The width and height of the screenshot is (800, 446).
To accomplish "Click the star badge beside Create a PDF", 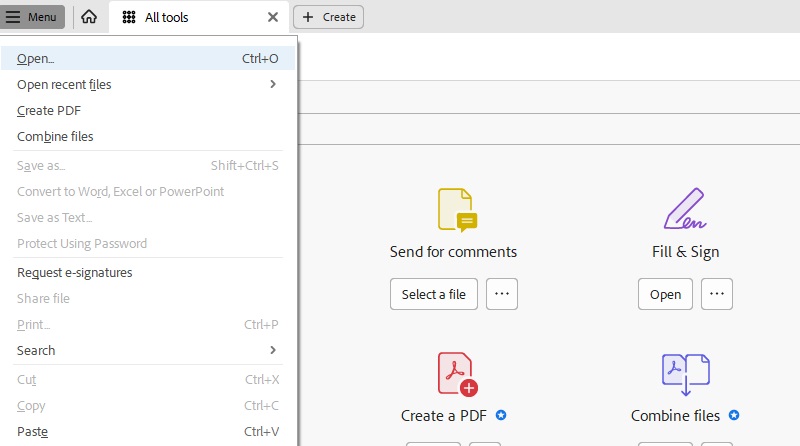I will pos(501,415).
